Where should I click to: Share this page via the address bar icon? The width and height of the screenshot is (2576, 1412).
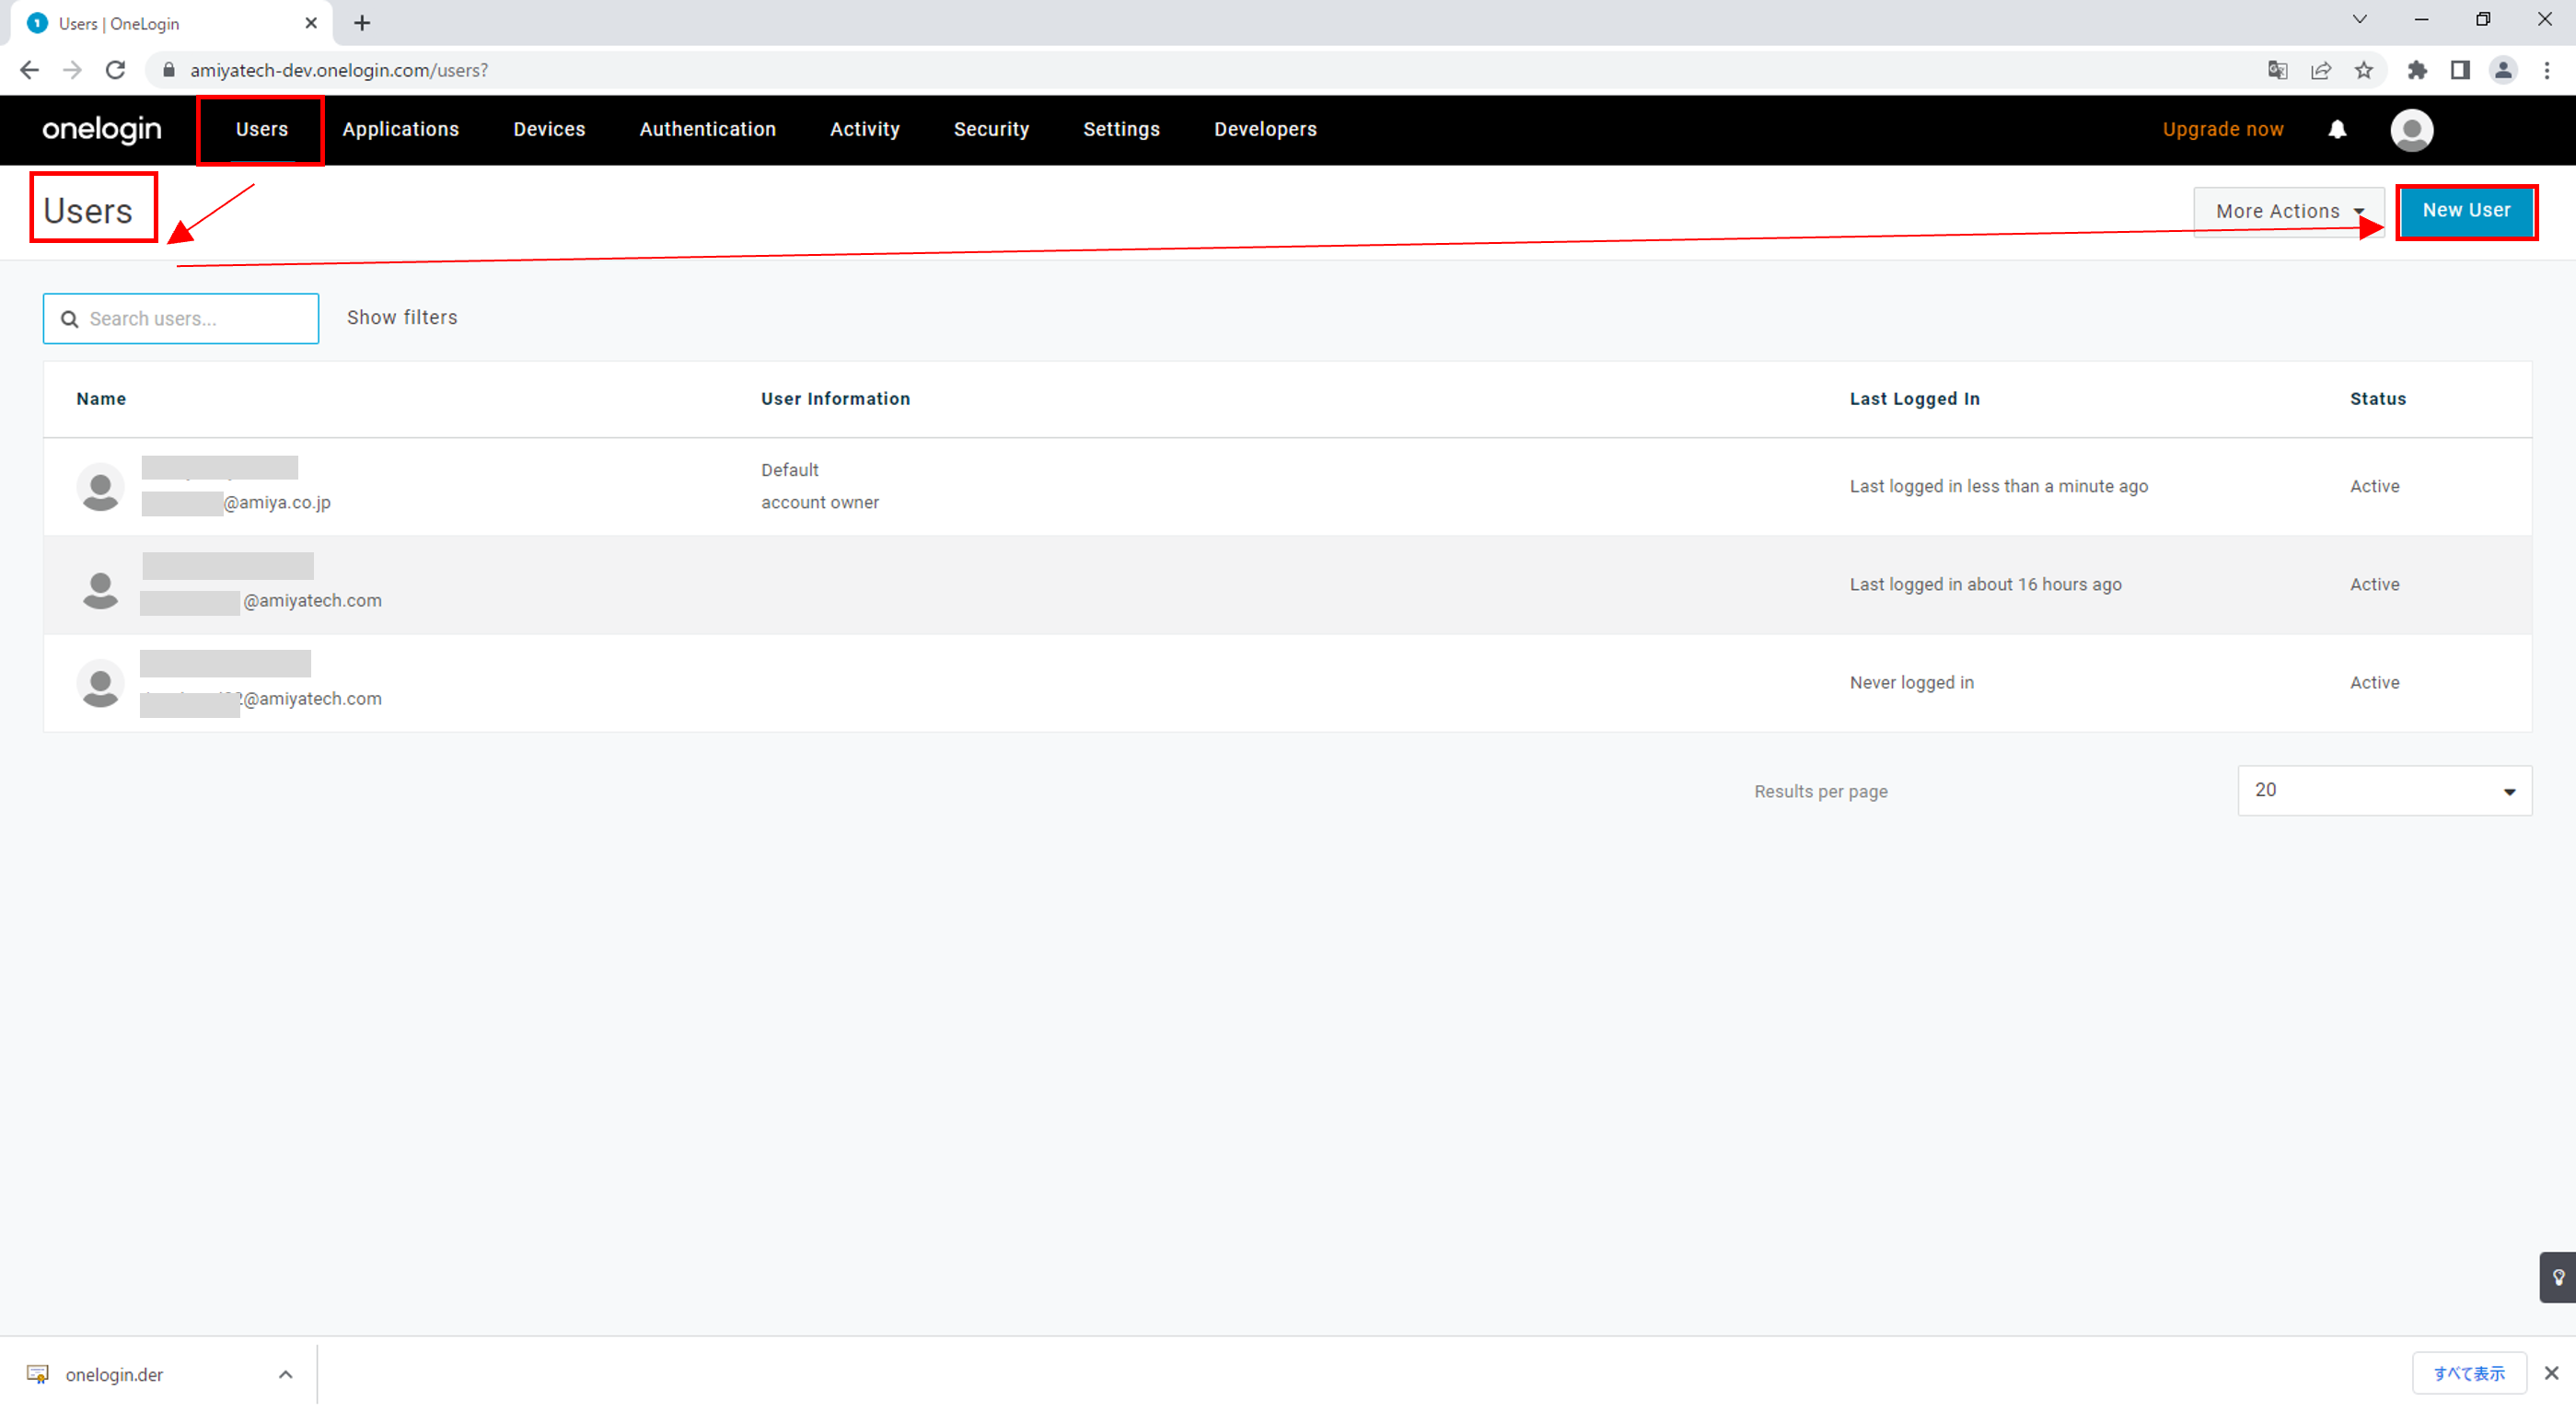(x=2320, y=70)
